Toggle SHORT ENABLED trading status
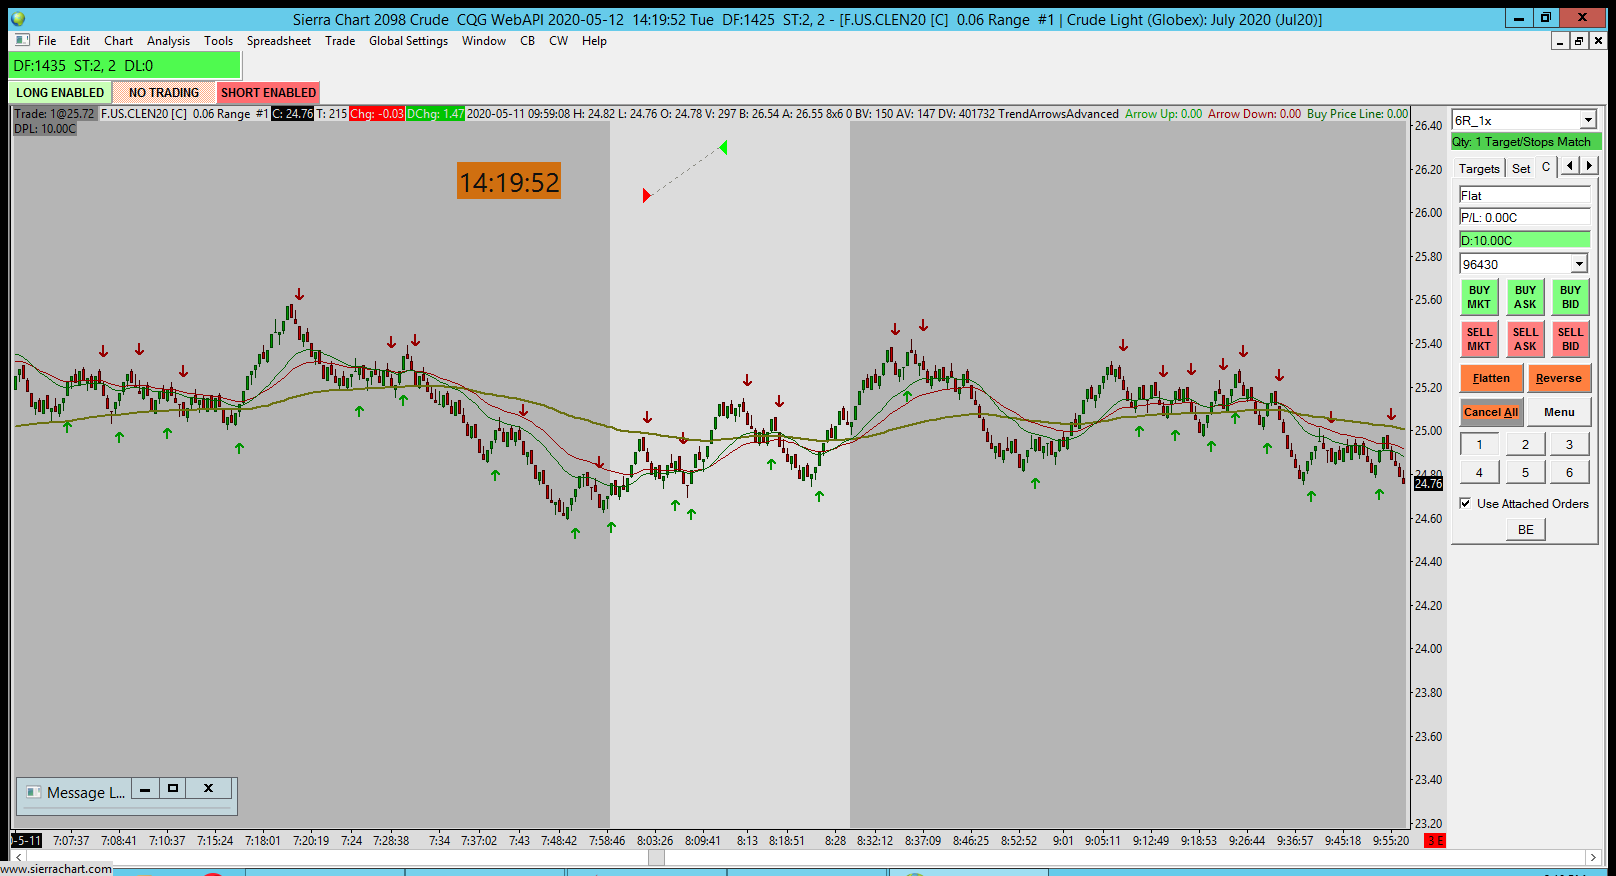The width and height of the screenshot is (1616, 876). click(x=268, y=92)
